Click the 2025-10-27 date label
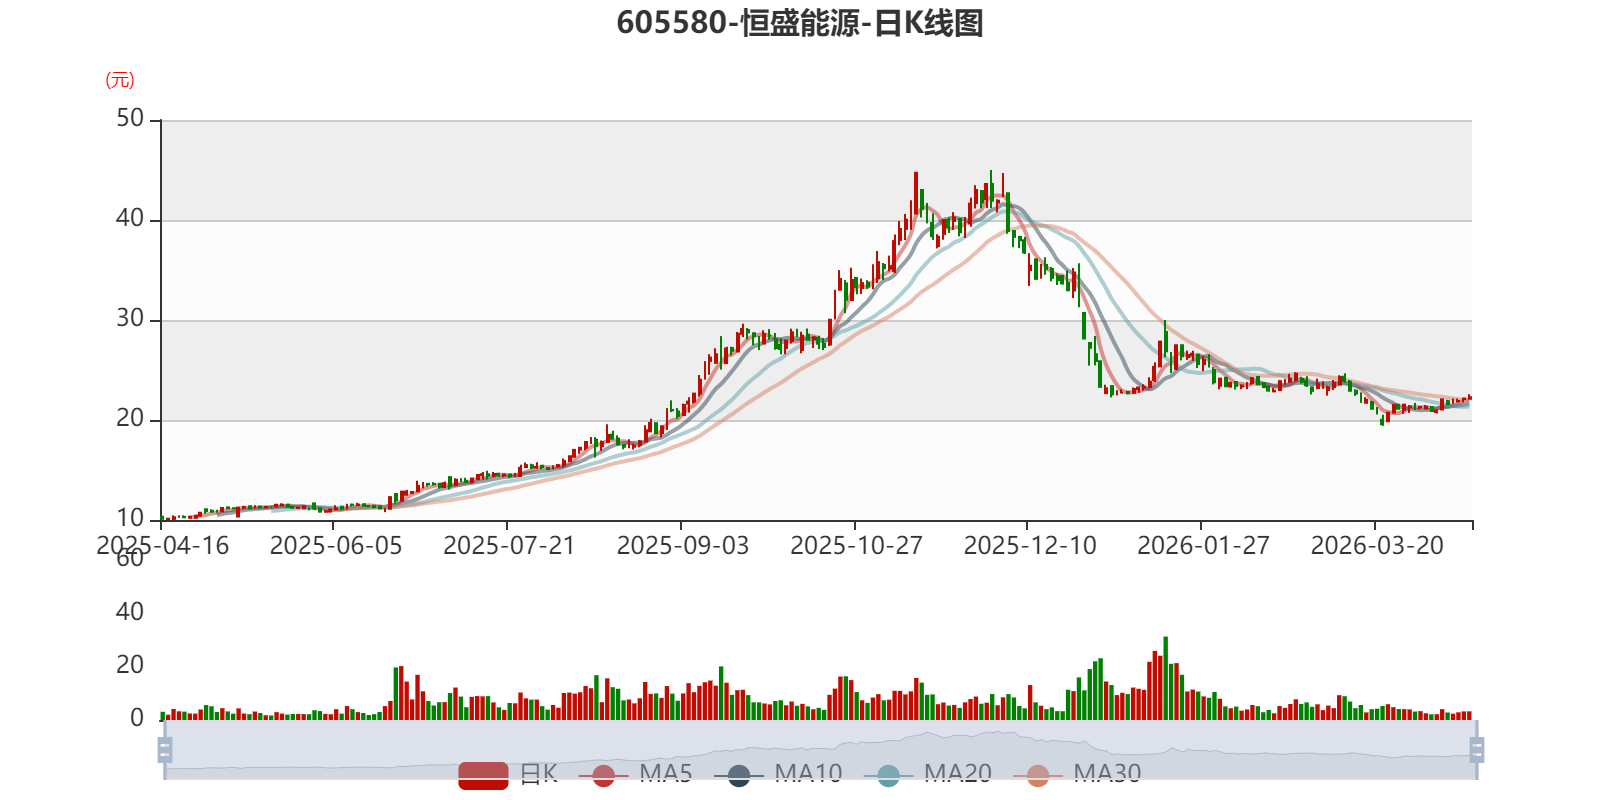 tap(856, 546)
